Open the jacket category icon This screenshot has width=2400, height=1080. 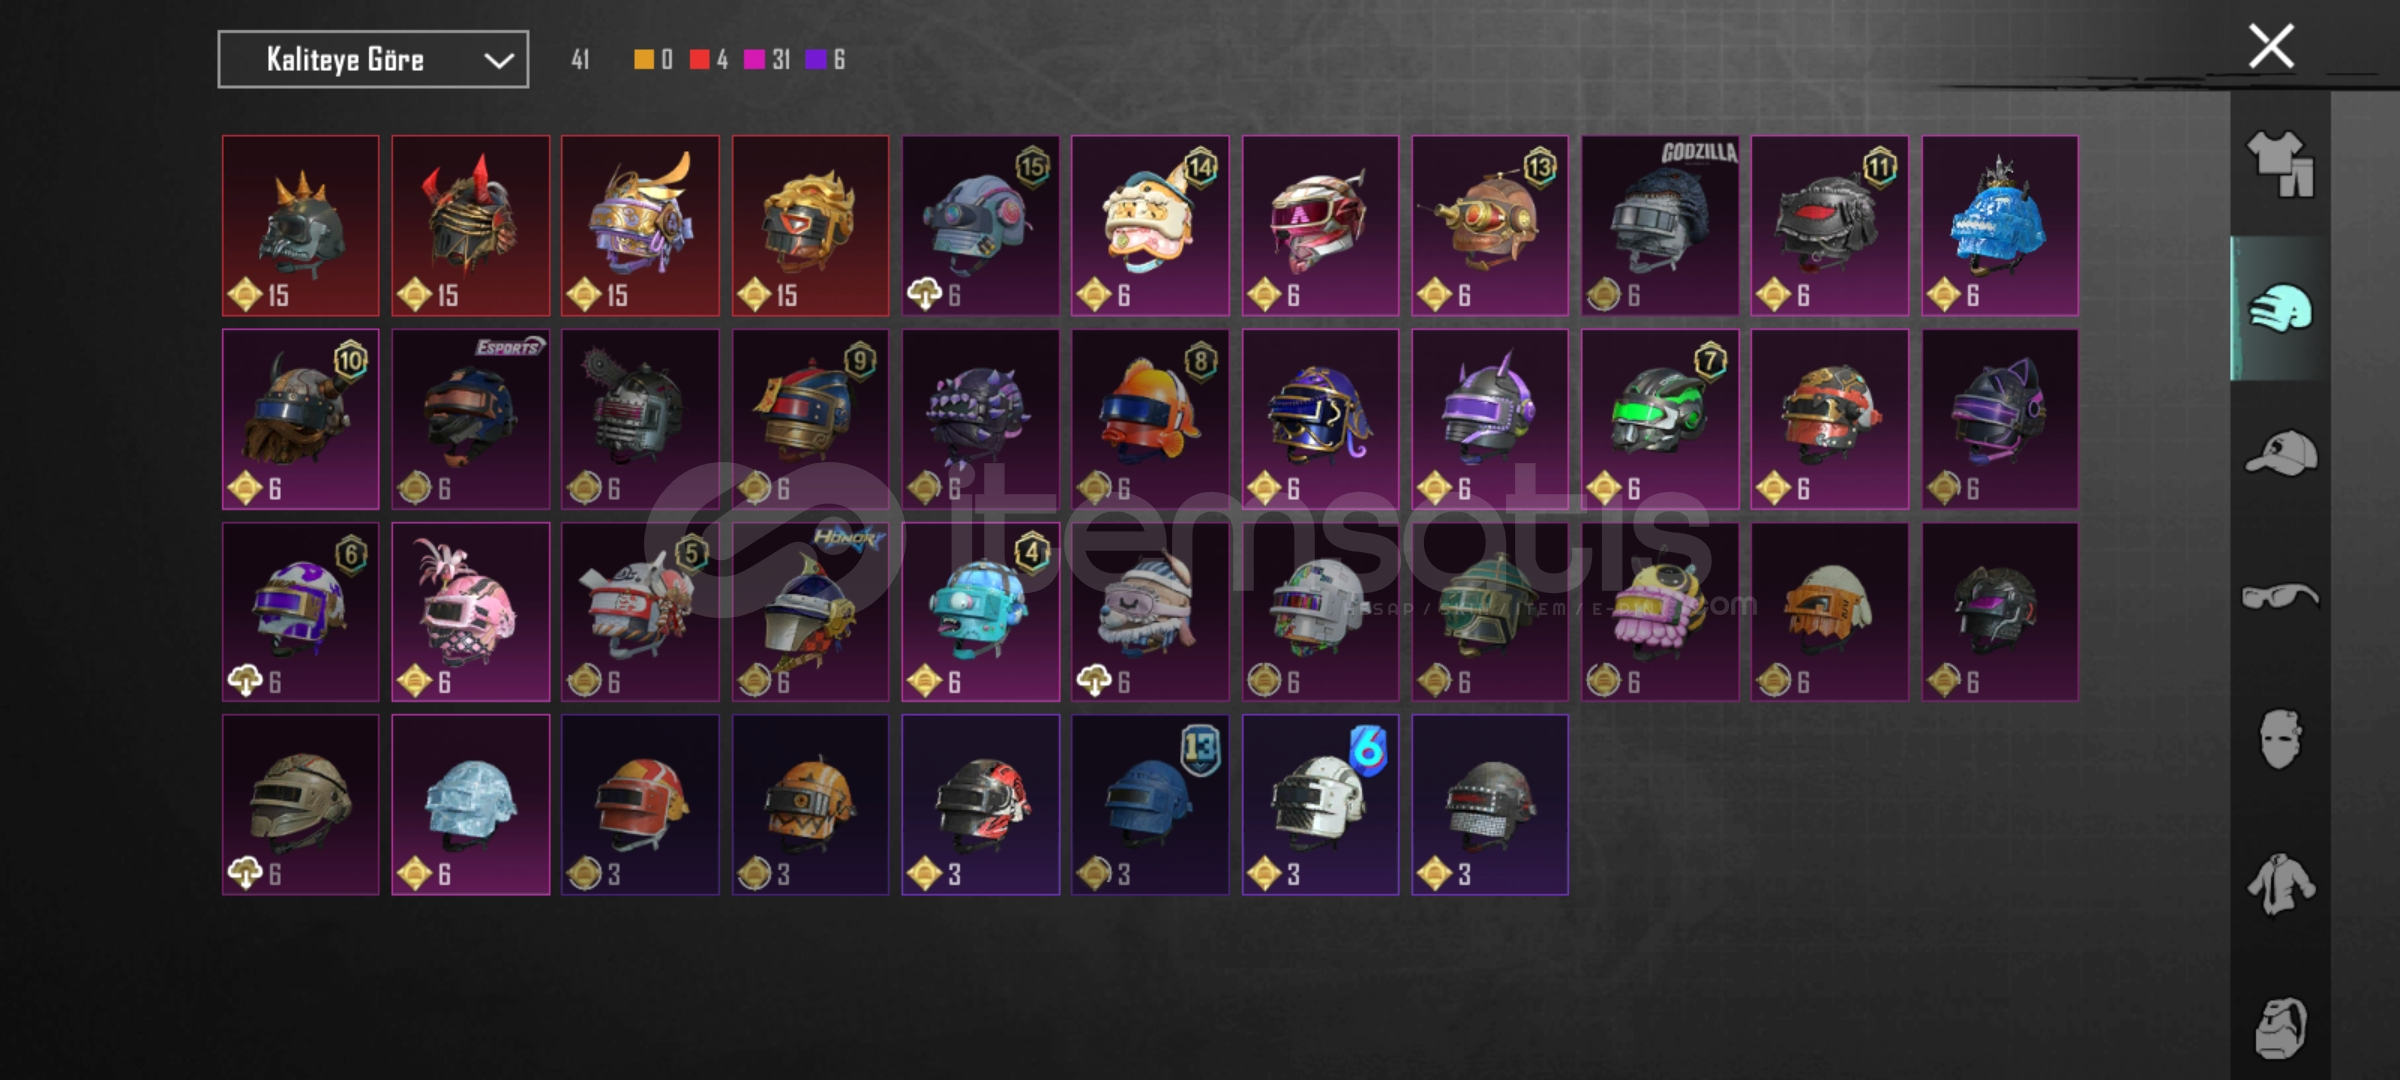pos(2281,884)
